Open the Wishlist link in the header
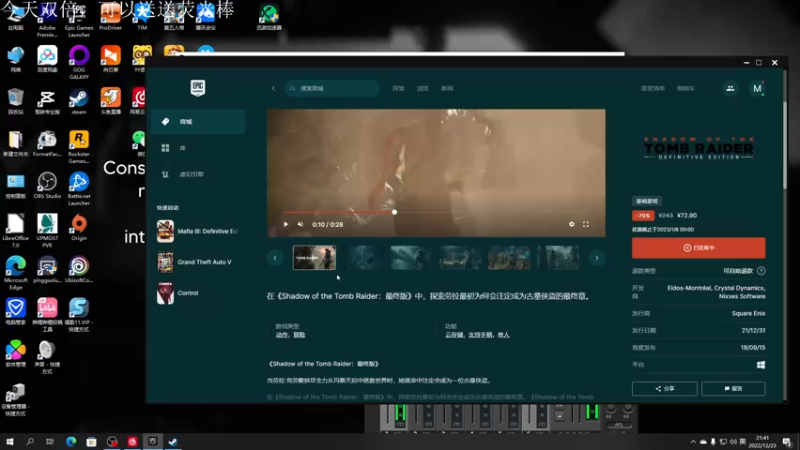The width and height of the screenshot is (800, 450). 653,88
